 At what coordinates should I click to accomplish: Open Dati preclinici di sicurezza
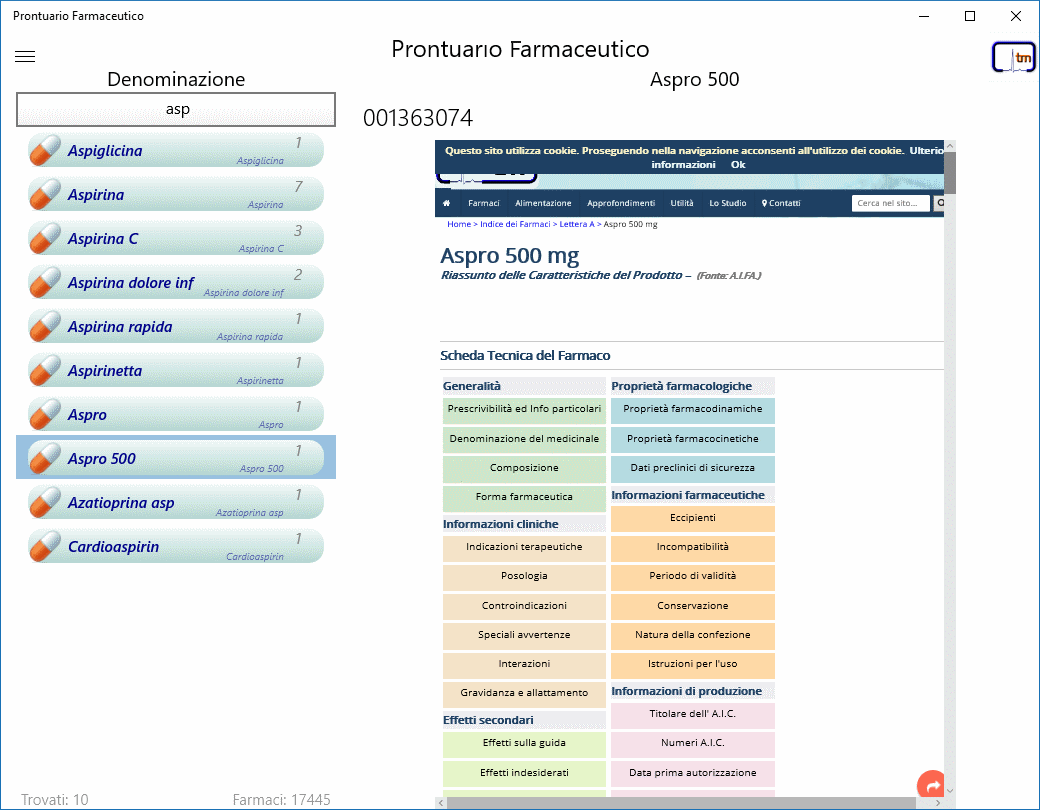[x=692, y=468]
